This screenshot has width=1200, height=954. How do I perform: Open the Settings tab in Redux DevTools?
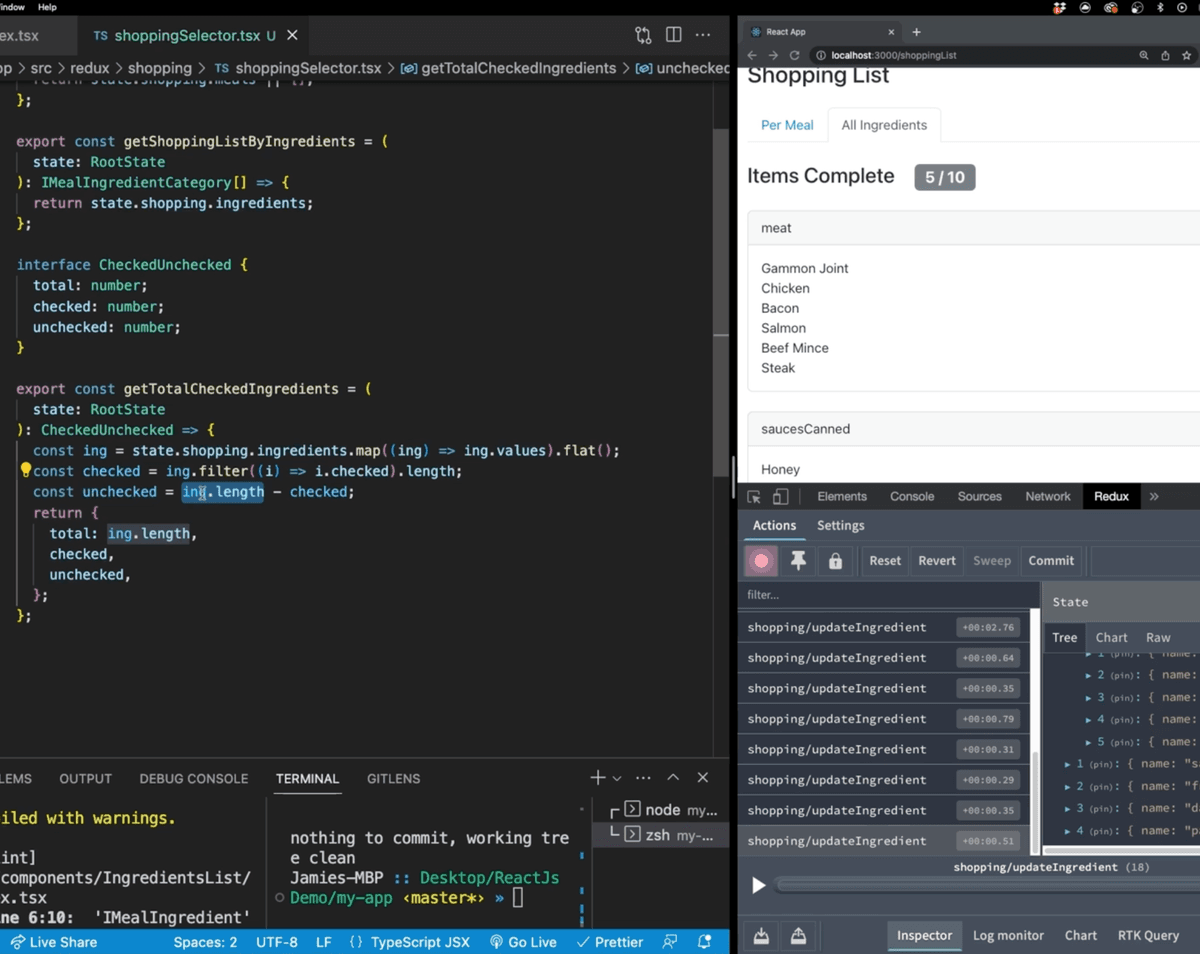click(x=840, y=525)
